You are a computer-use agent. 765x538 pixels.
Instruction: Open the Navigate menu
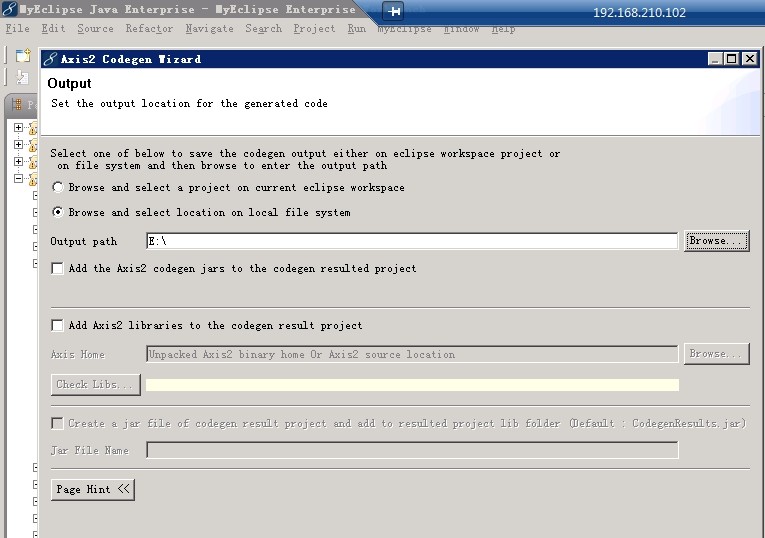[209, 29]
